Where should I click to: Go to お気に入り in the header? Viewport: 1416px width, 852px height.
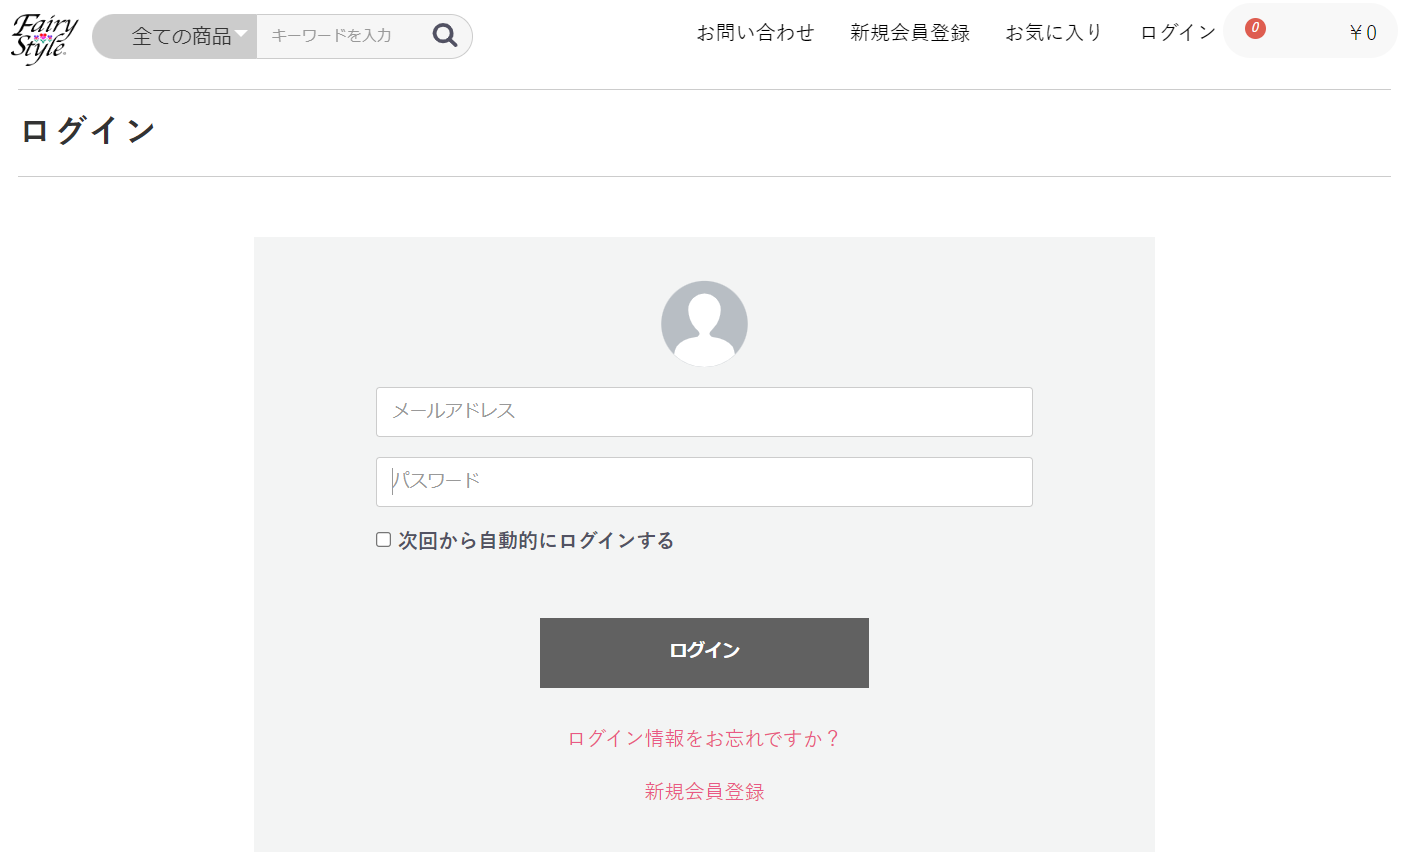[1053, 33]
